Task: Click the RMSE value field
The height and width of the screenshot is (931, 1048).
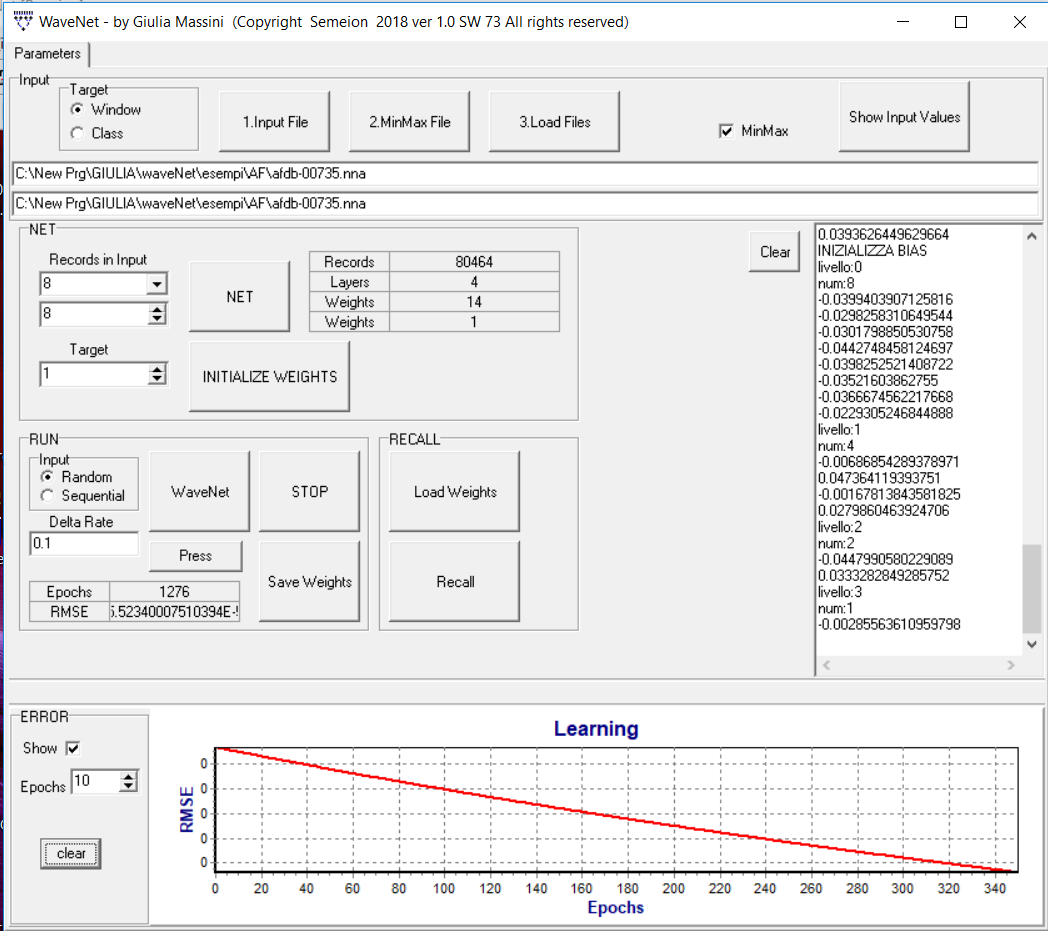Action: 174,612
